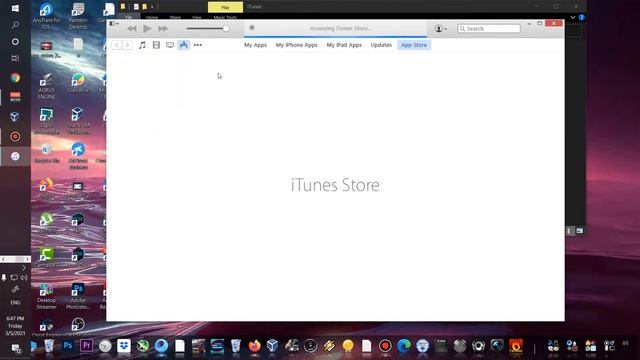Switch to the Updates tab
The width and height of the screenshot is (640, 360).
pos(381,45)
